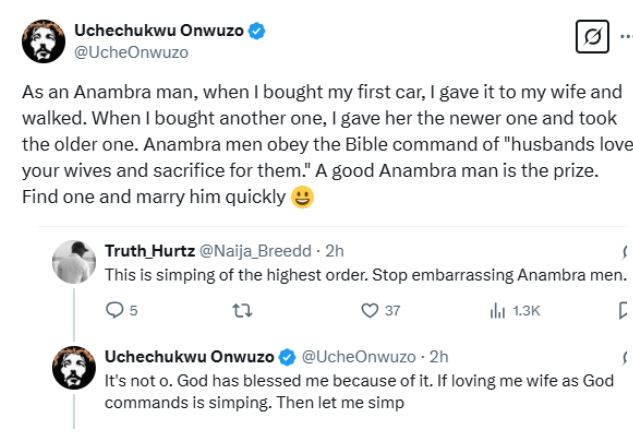The width and height of the screenshot is (633, 438).
Task: Click the reply icon showing 5 comments
Action: 113,310
